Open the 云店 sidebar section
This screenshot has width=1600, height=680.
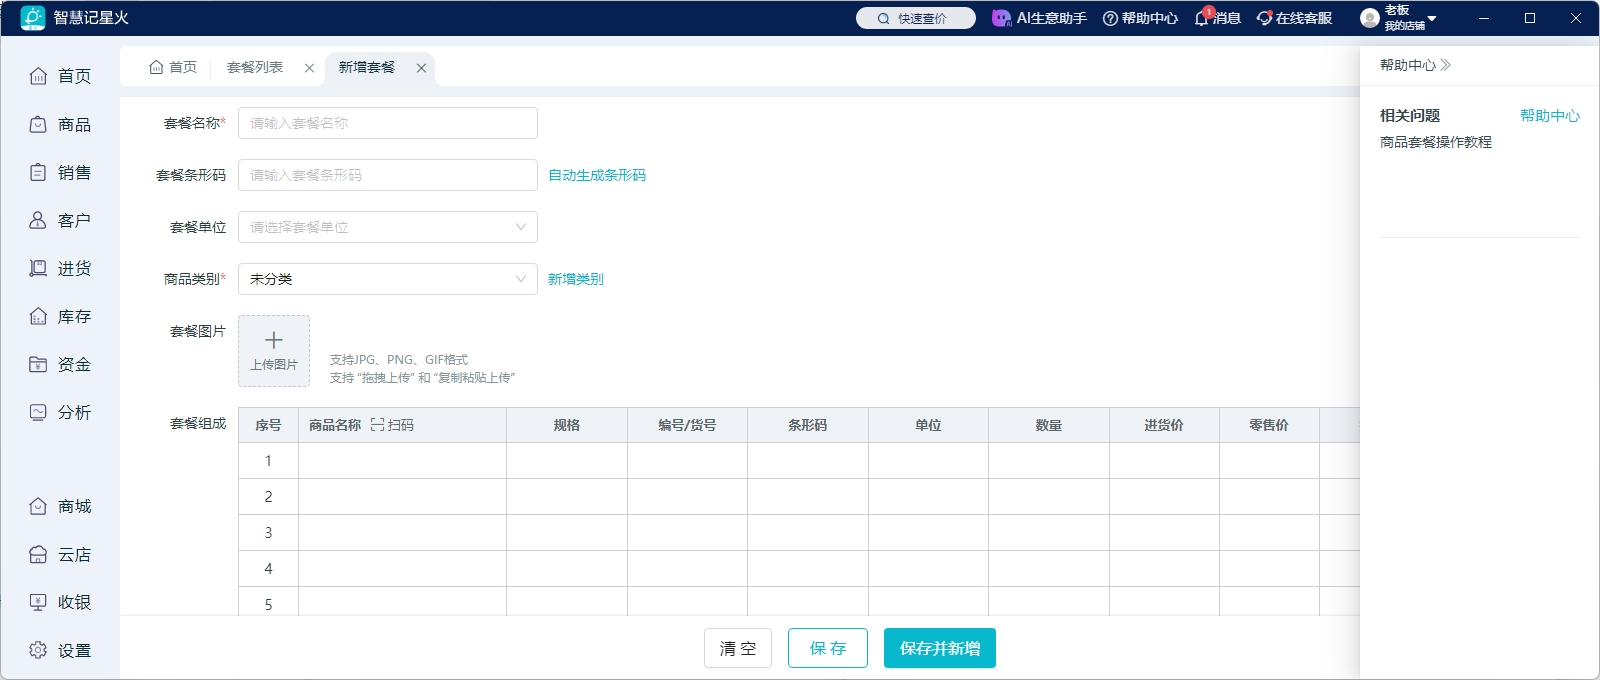point(60,554)
